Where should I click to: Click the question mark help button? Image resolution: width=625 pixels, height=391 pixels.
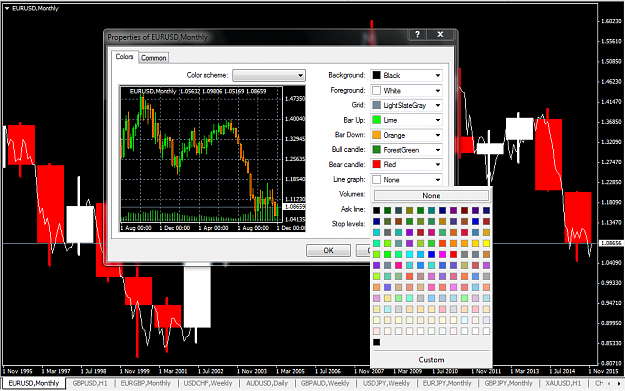tap(417, 34)
